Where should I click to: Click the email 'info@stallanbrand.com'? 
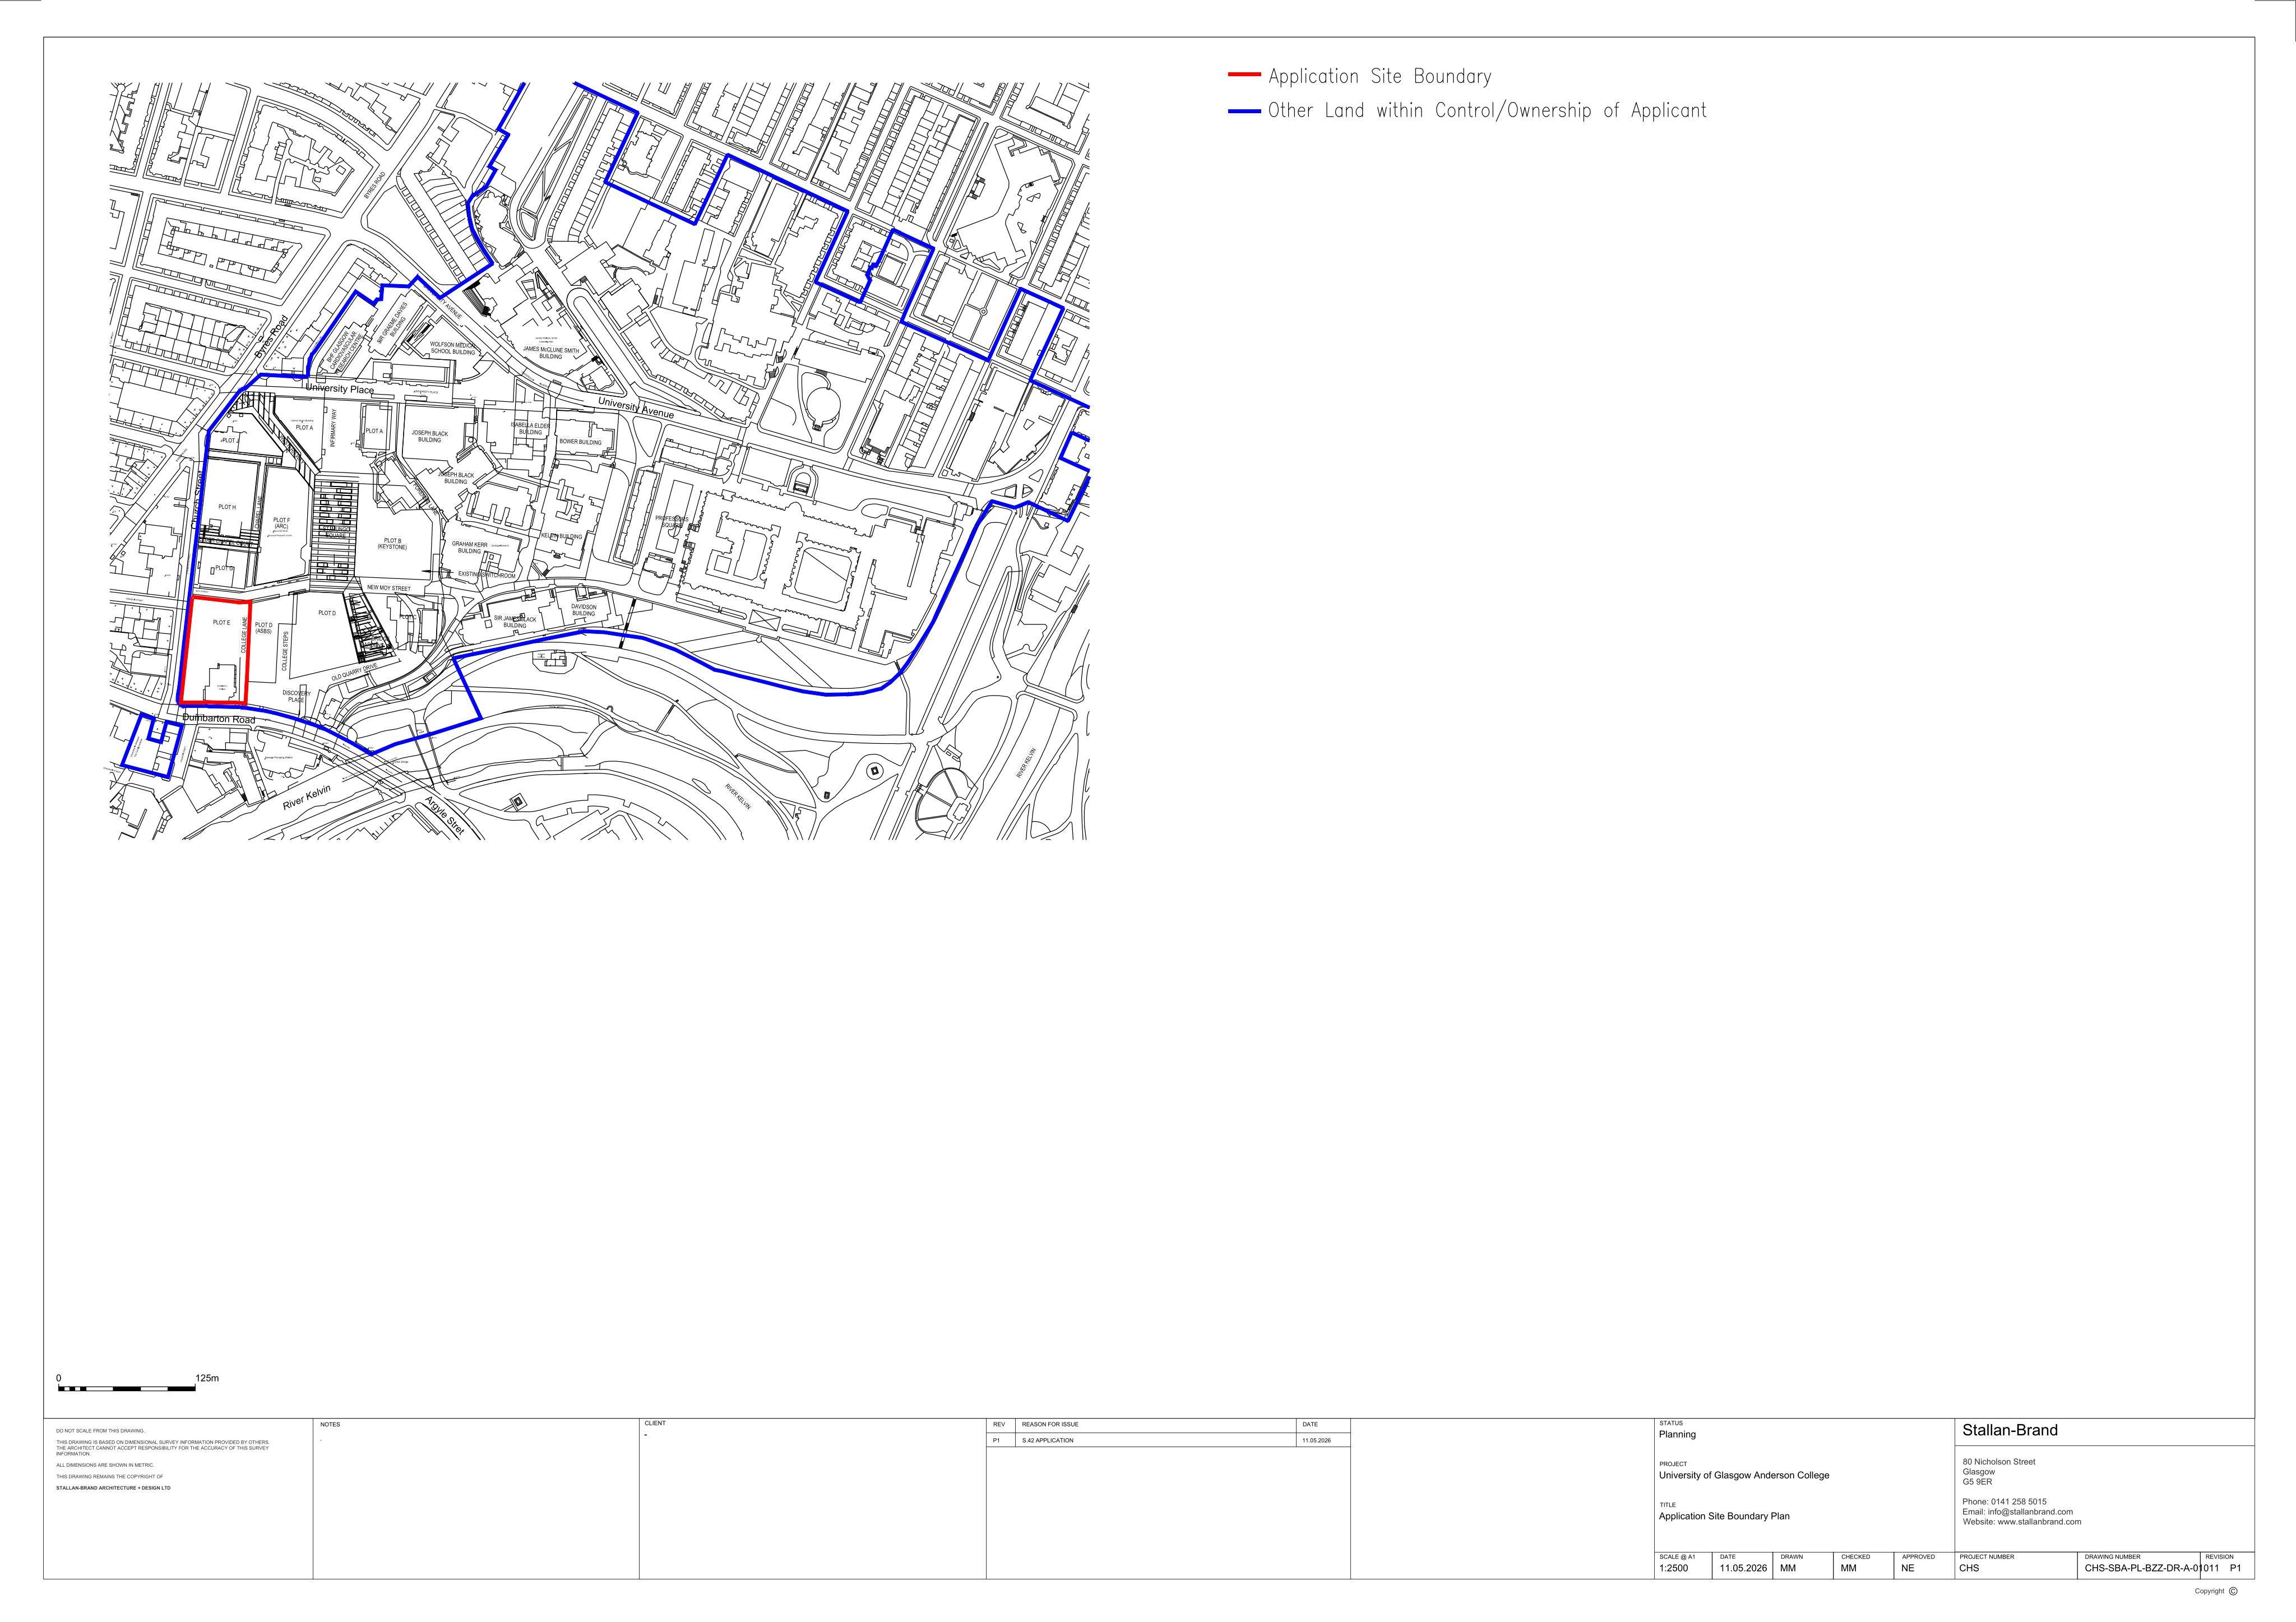click(2030, 1512)
